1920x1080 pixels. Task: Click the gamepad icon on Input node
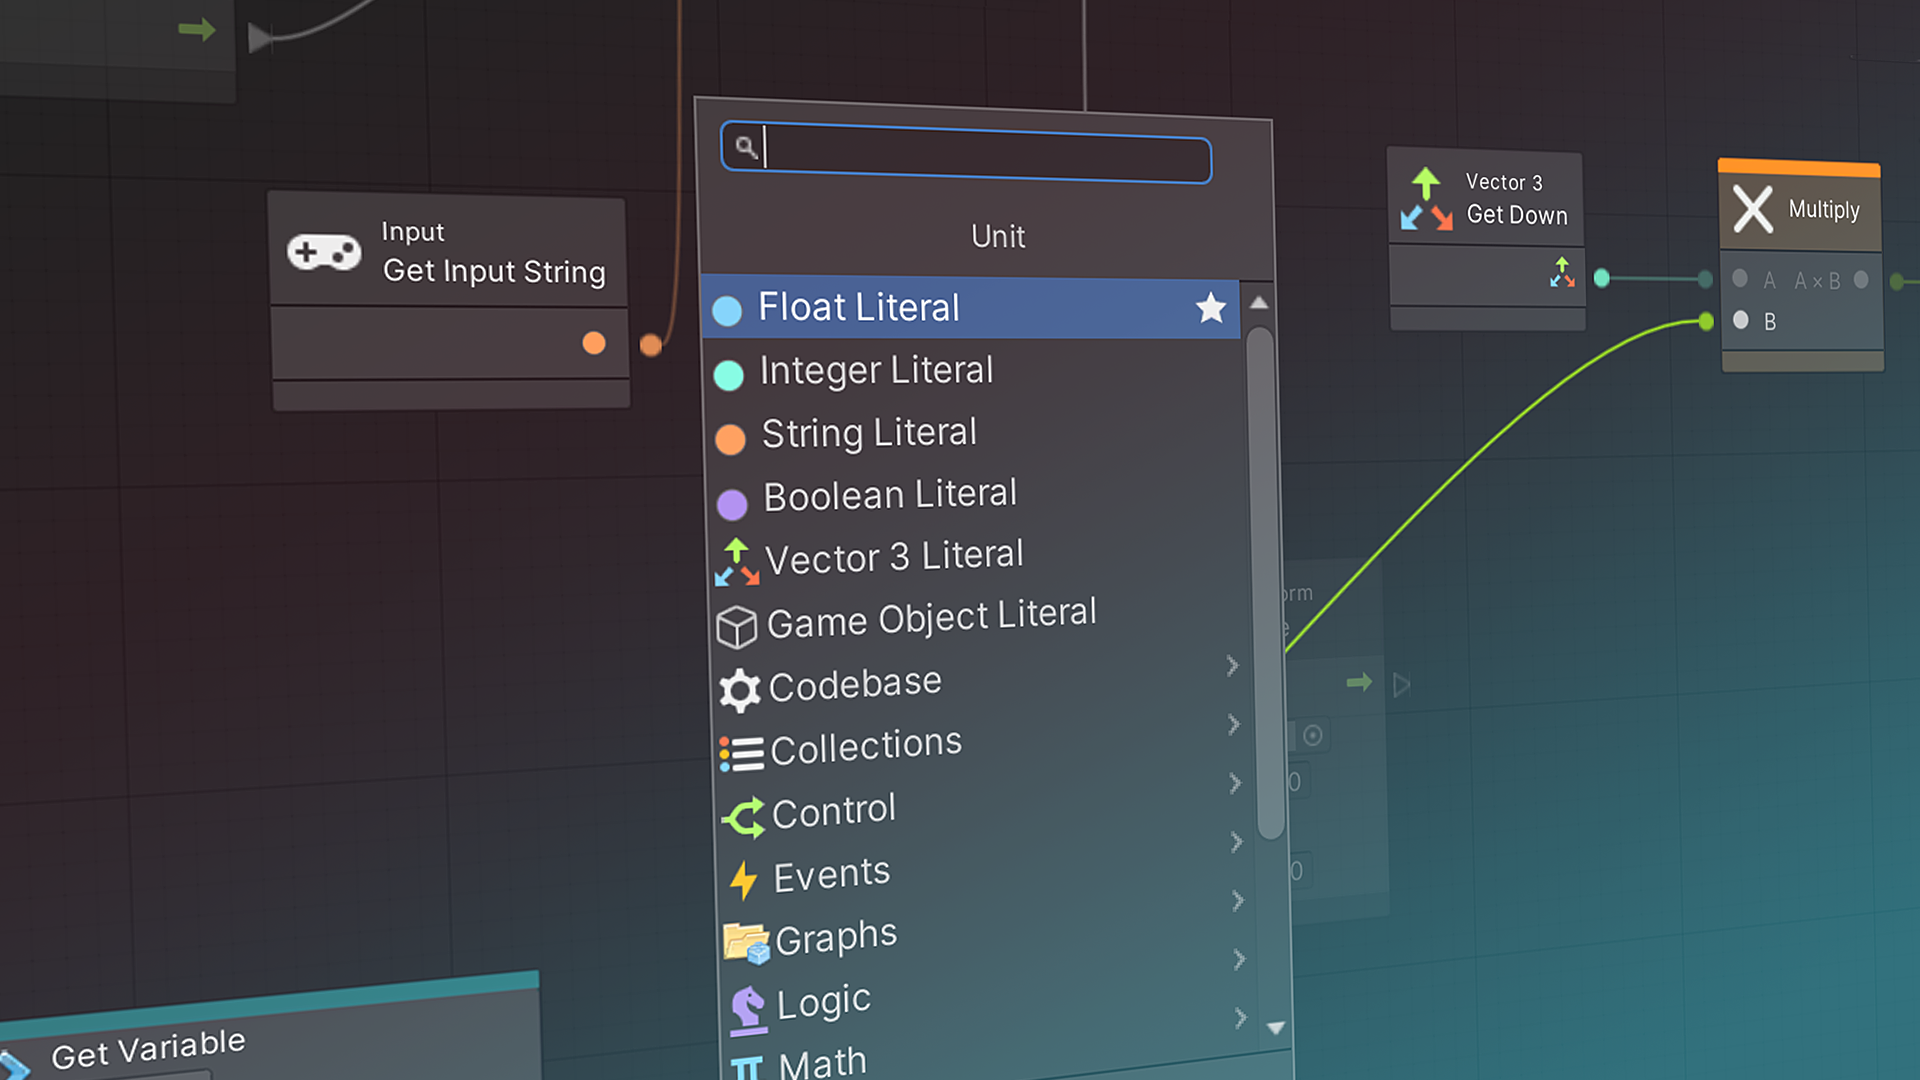[324, 253]
